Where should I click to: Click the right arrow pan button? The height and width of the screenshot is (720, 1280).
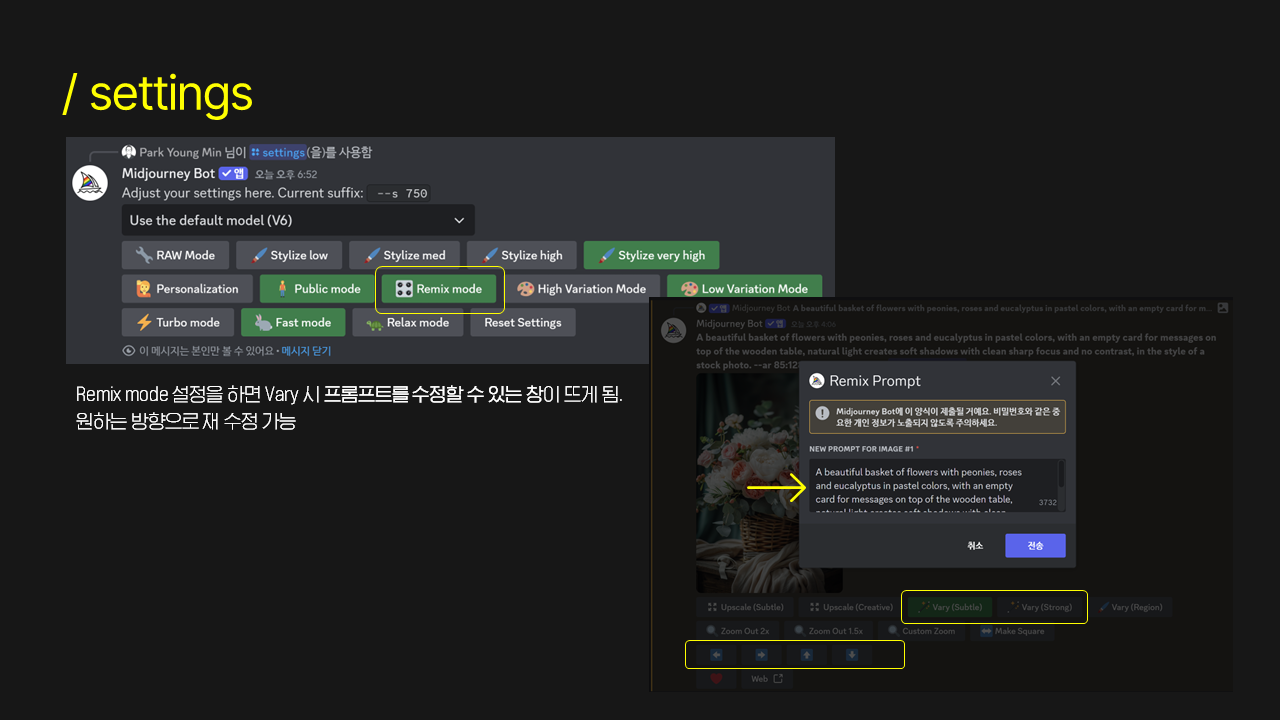pos(761,655)
